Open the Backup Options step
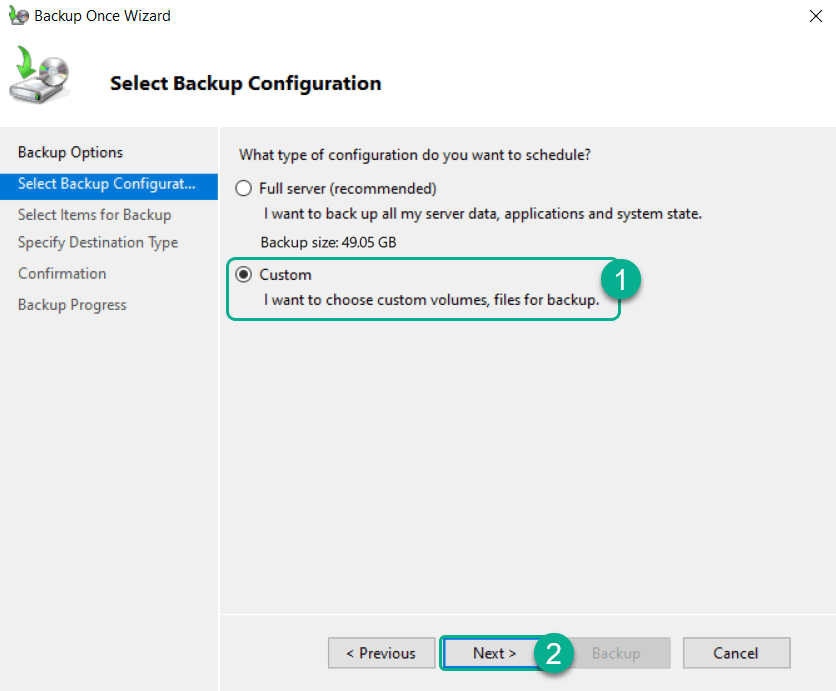Viewport: 836px width, 691px height. pos(70,152)
